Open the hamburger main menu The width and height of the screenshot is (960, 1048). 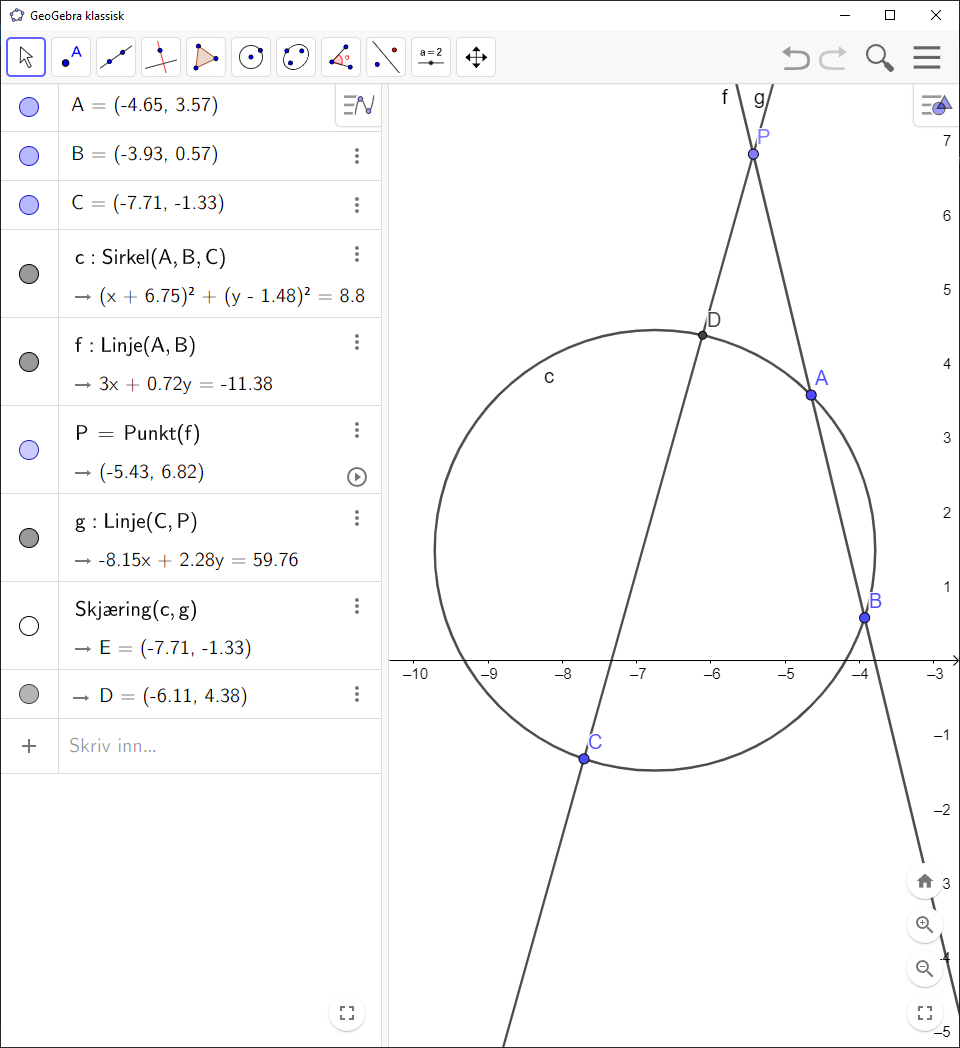[x=927, y=58]
